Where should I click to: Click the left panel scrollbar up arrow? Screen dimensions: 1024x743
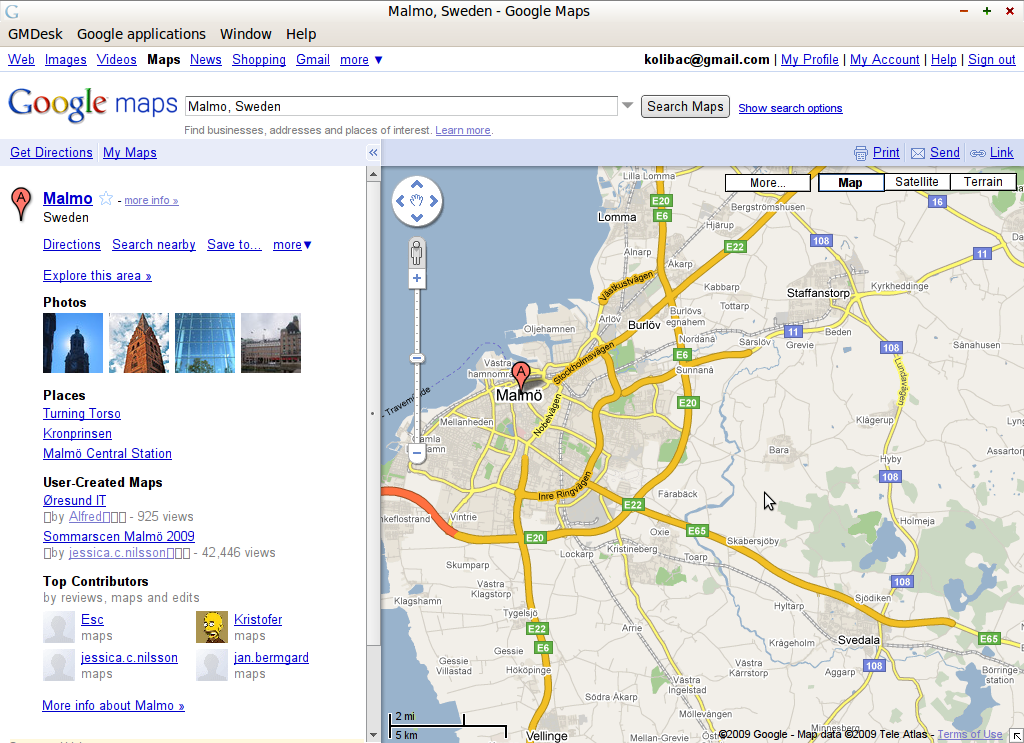(374, 174)
